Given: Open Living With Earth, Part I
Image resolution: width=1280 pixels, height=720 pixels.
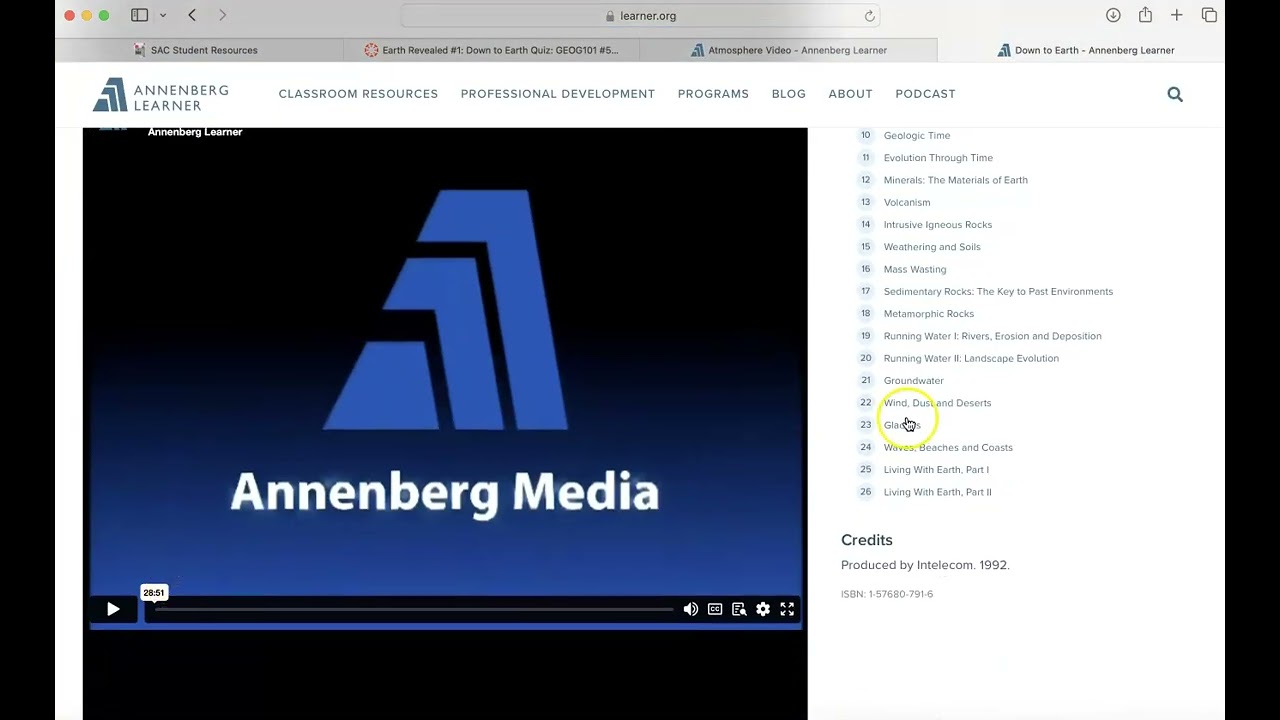Looking at the screenshot, I should coord(936,470).
